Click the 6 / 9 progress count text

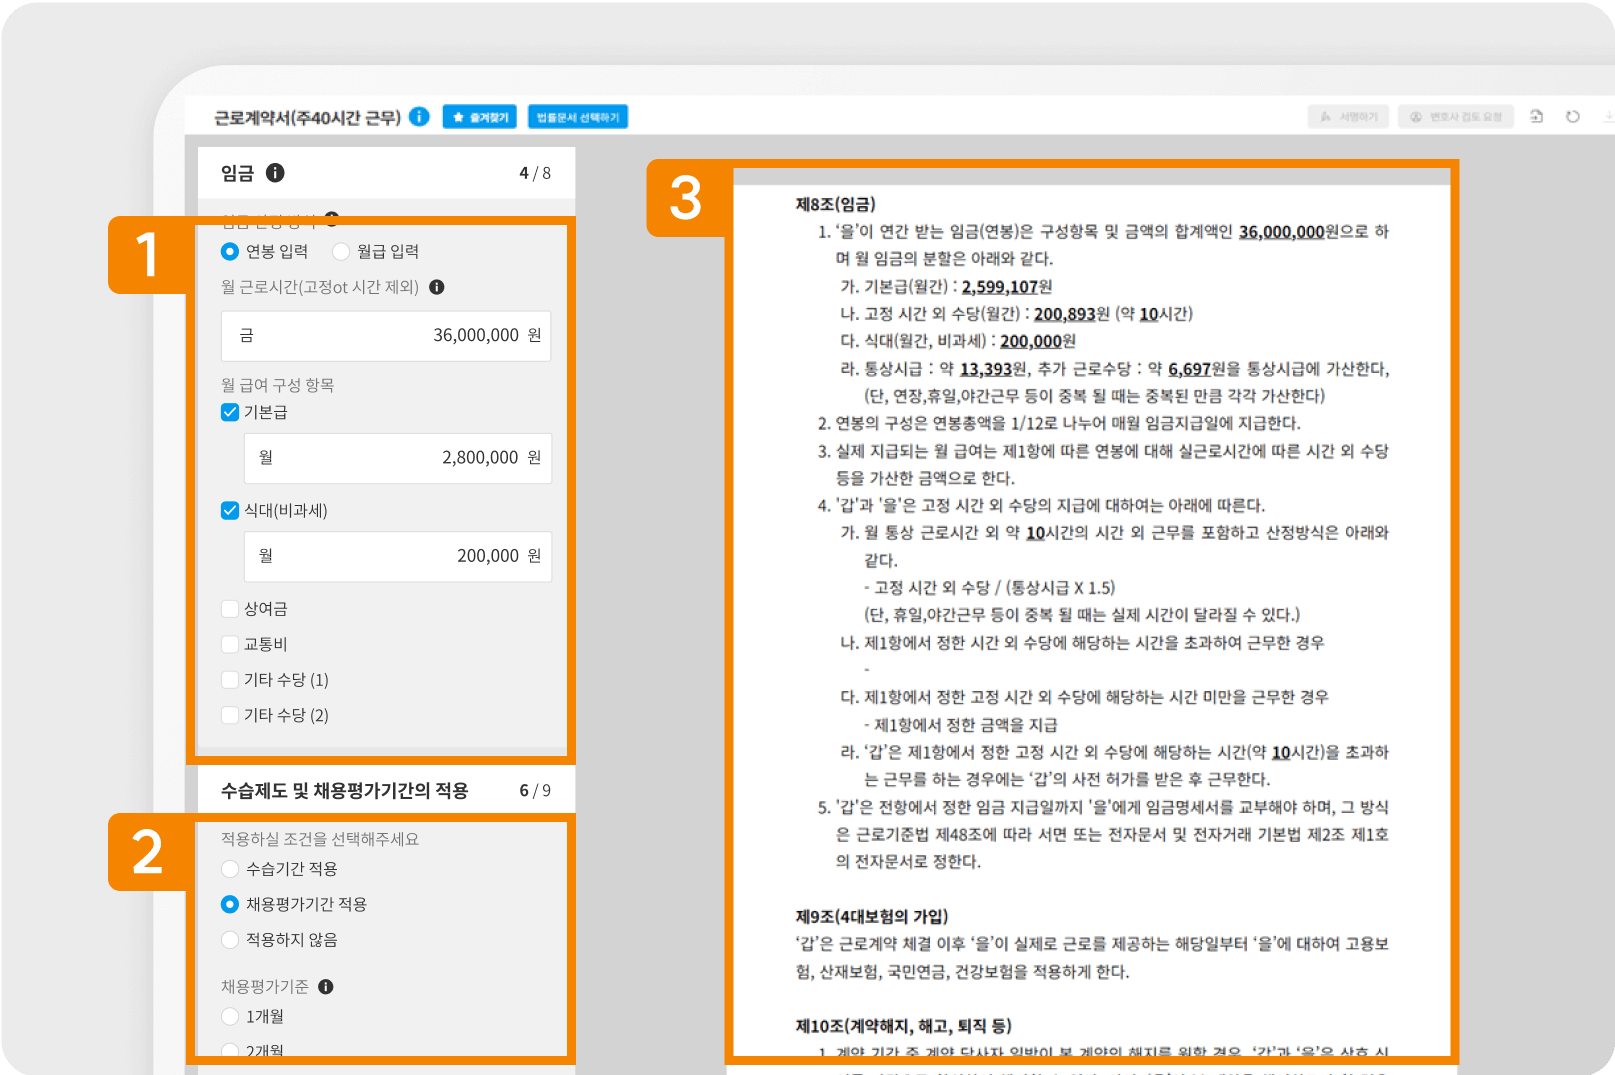tap(535, 791)
